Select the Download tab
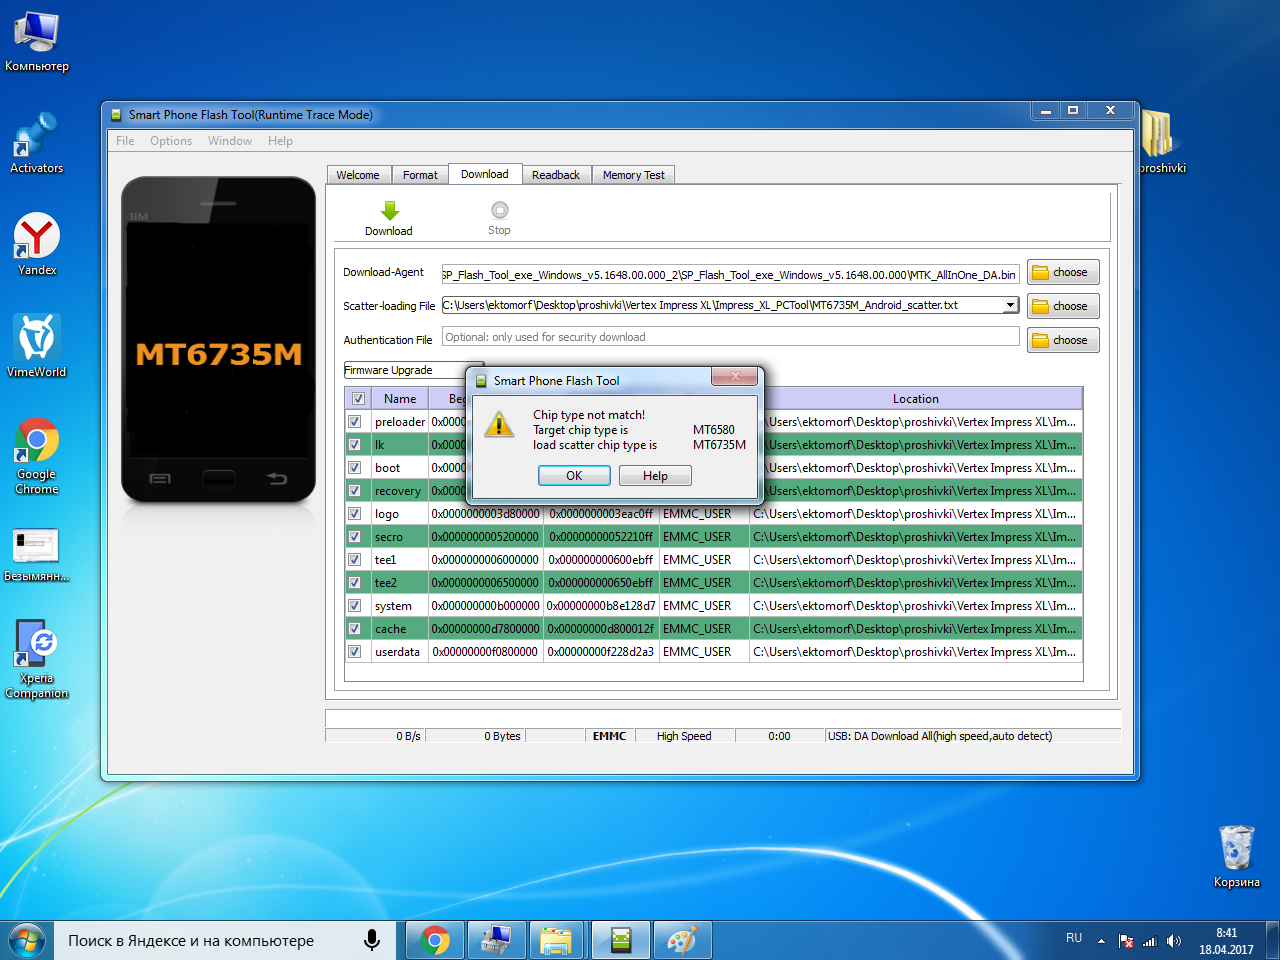Viewport: 1280px width, 960px height. pyautogui.click(x=485, y=174)
